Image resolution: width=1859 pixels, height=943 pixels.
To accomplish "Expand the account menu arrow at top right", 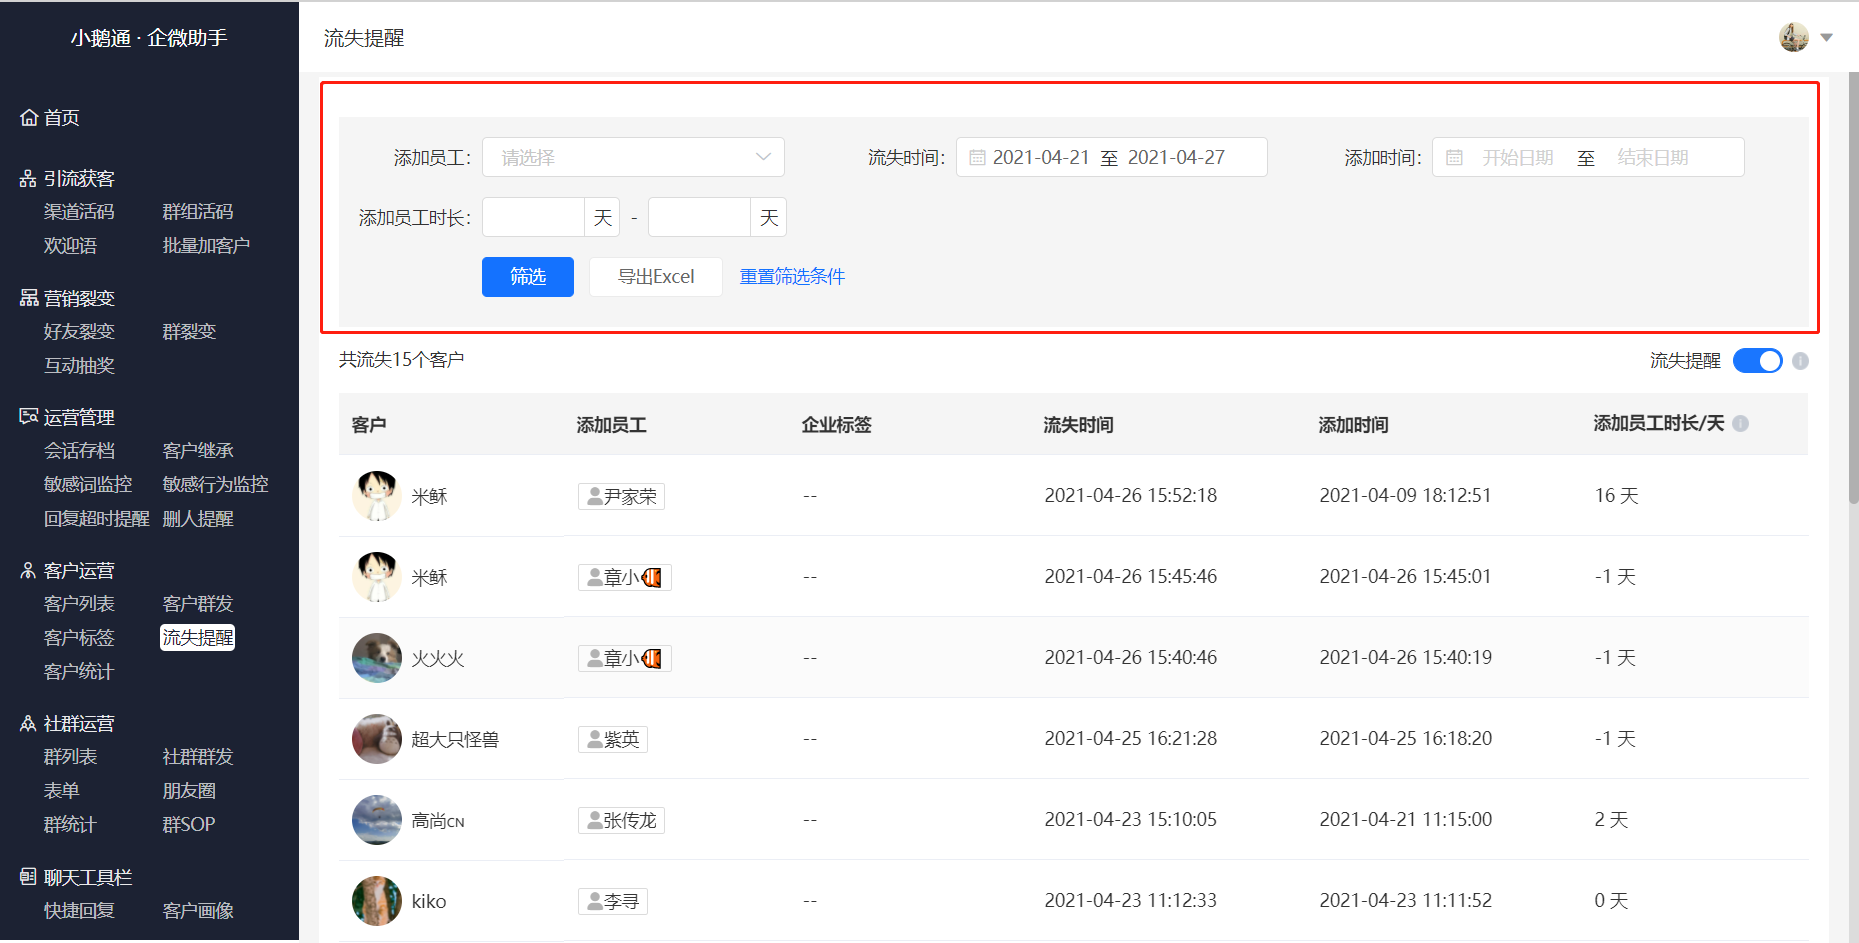I will [x=1826, y=37].
